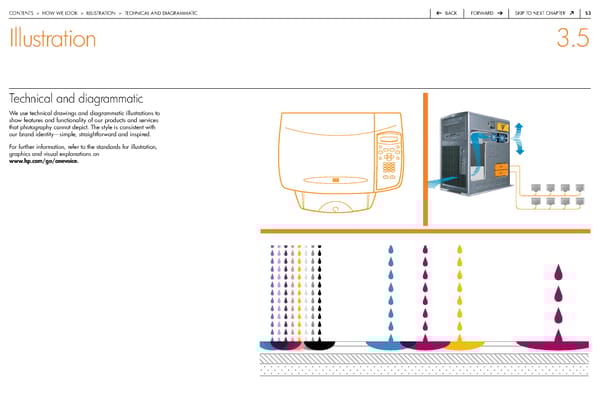
Task: Click the yellow ink drop column
Action: (458, 290)
